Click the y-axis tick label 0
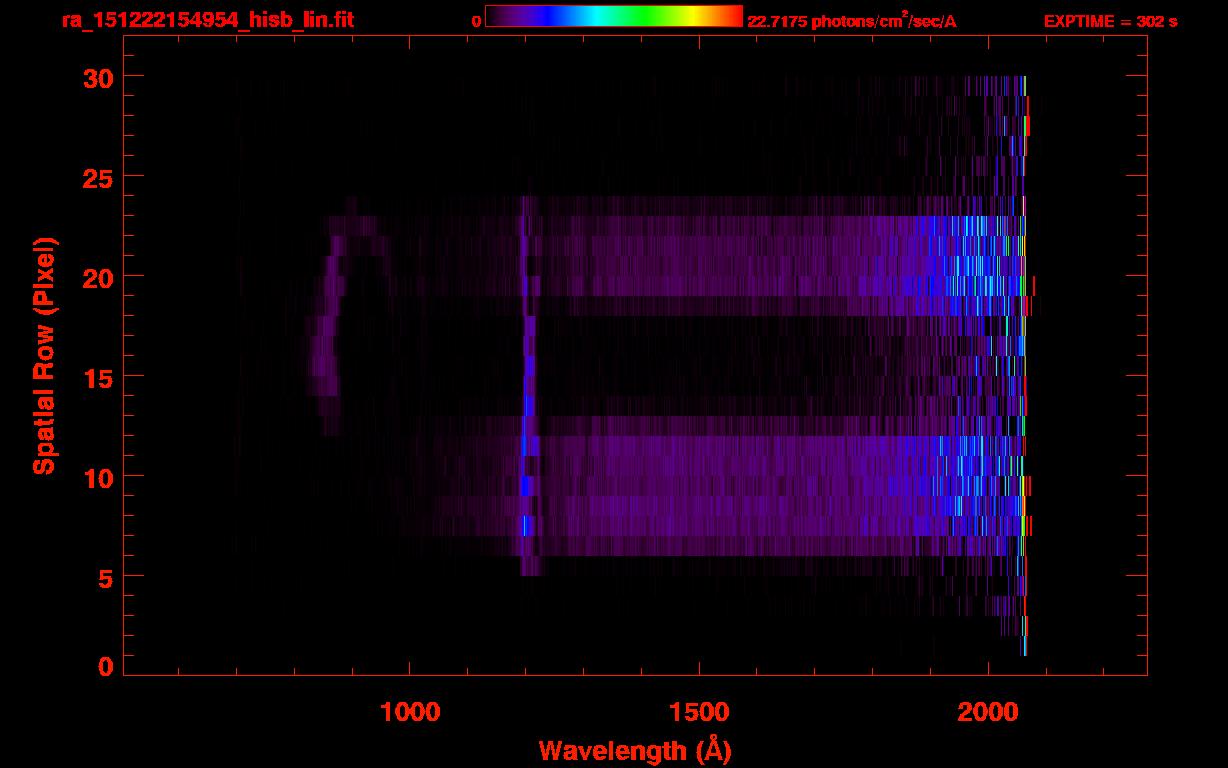This screenshot has height=768, width=1228. point(106,666)
